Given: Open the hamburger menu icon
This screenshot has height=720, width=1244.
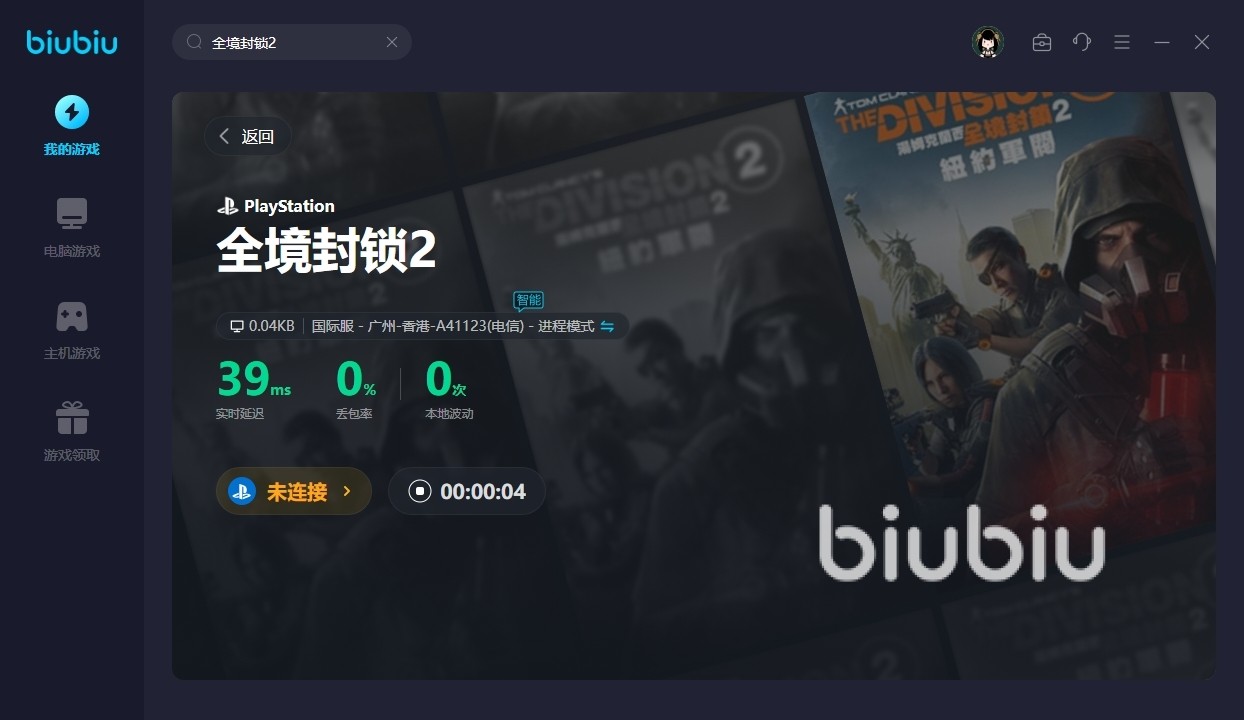Looking at the screenshot, I should pyautogui.click(x=1122, y=42).
